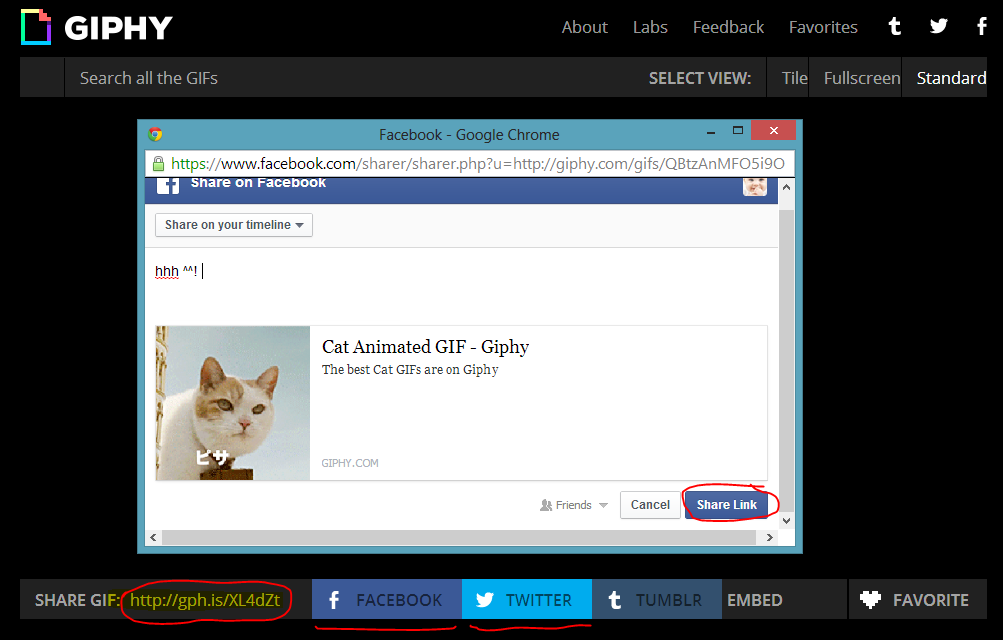This screenshot has width=1003, height=640.
Task: Share the GIF with the TUMBLR button
Action: [x=657, y=599]
